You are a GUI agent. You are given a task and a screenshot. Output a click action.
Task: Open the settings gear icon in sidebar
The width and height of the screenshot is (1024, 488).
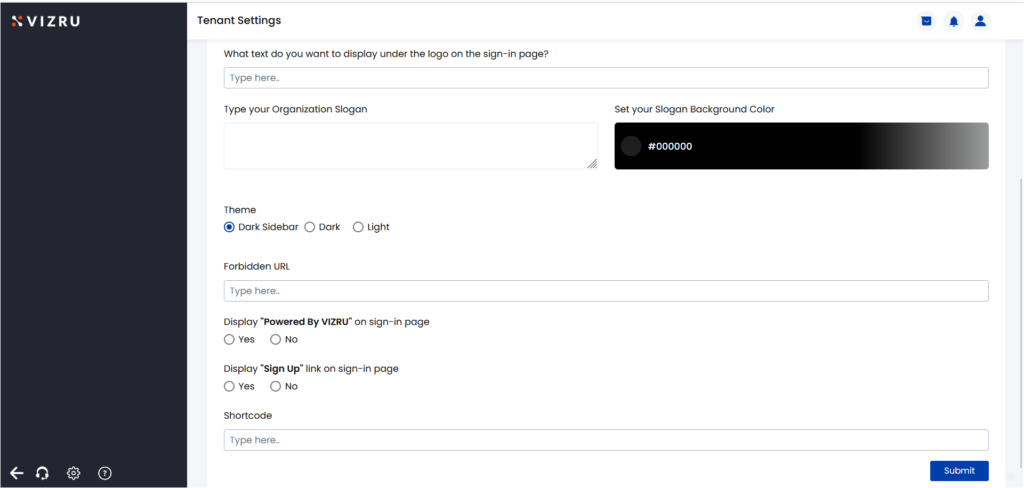tap(74, 473)
